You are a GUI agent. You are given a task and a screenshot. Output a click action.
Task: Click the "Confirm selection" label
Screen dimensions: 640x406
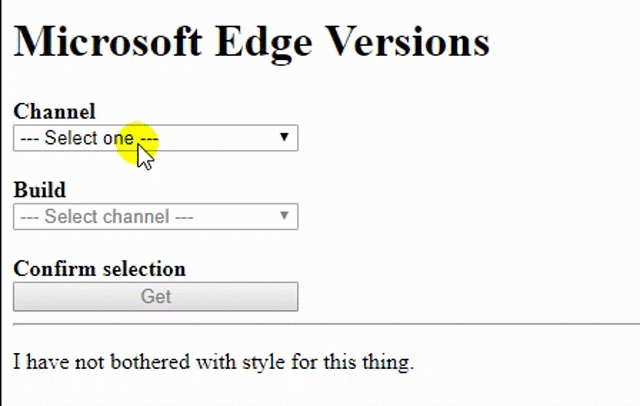pos(99,269)
